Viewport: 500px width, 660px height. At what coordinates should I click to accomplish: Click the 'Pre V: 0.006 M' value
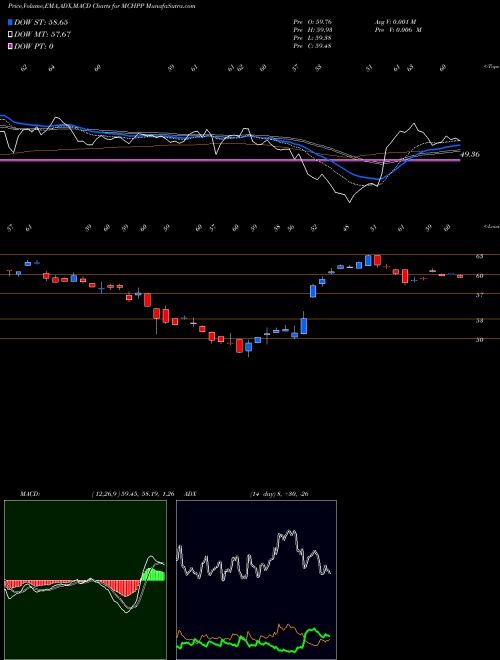[398, 30]
